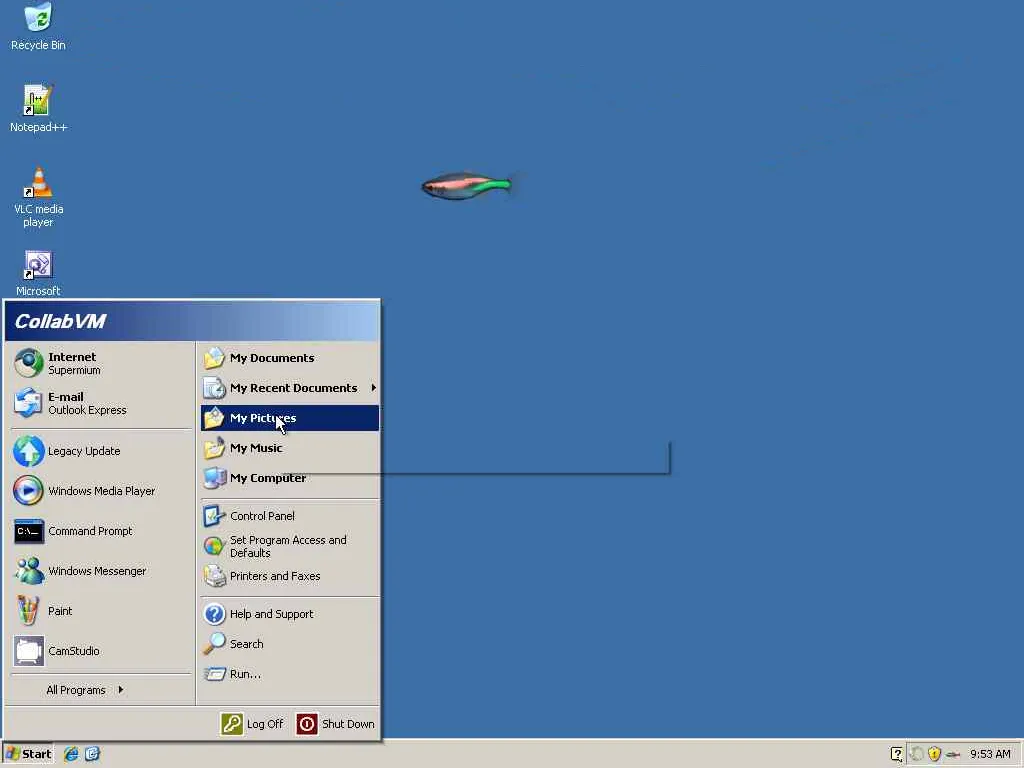Open Control Panel

tap(290, 516)
